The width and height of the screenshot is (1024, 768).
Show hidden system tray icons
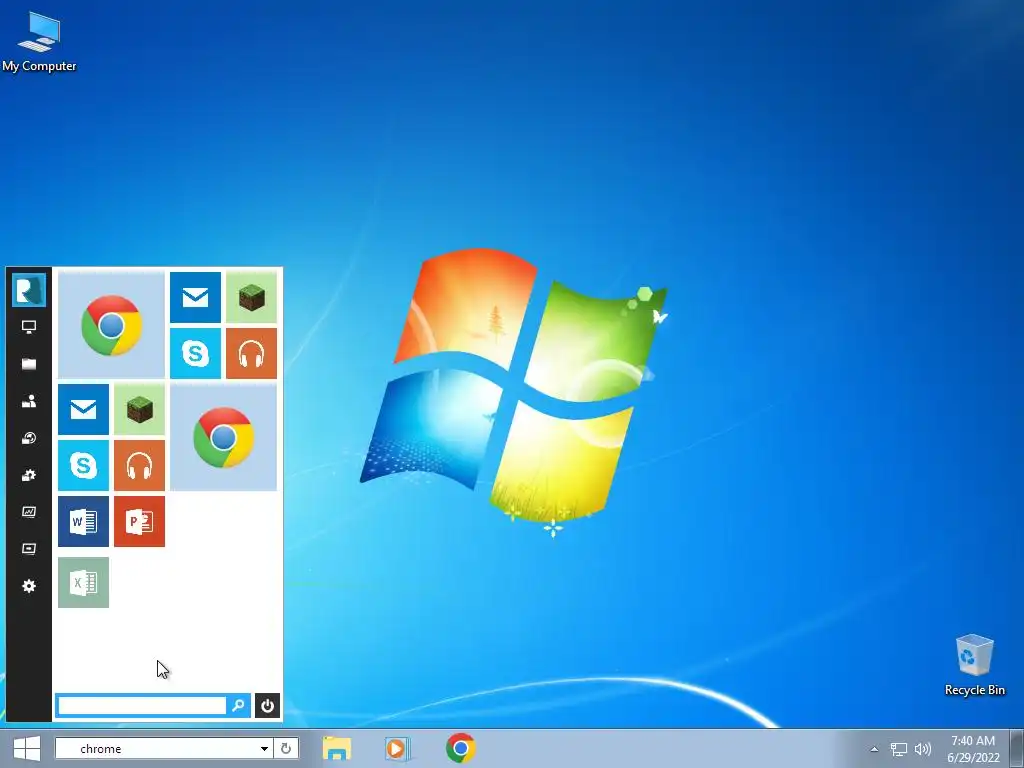coord(874,749)
